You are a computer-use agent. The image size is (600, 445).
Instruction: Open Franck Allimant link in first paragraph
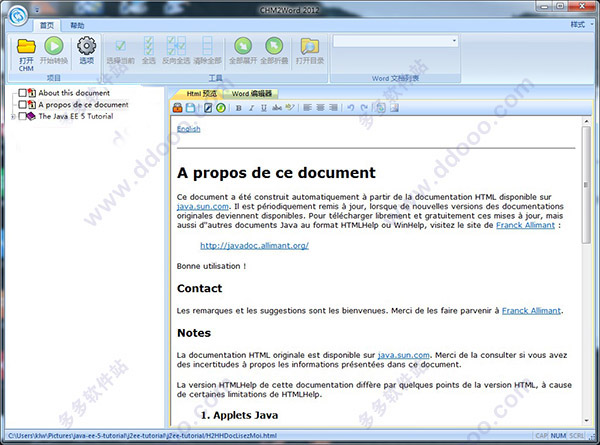(x=525, y=225)
